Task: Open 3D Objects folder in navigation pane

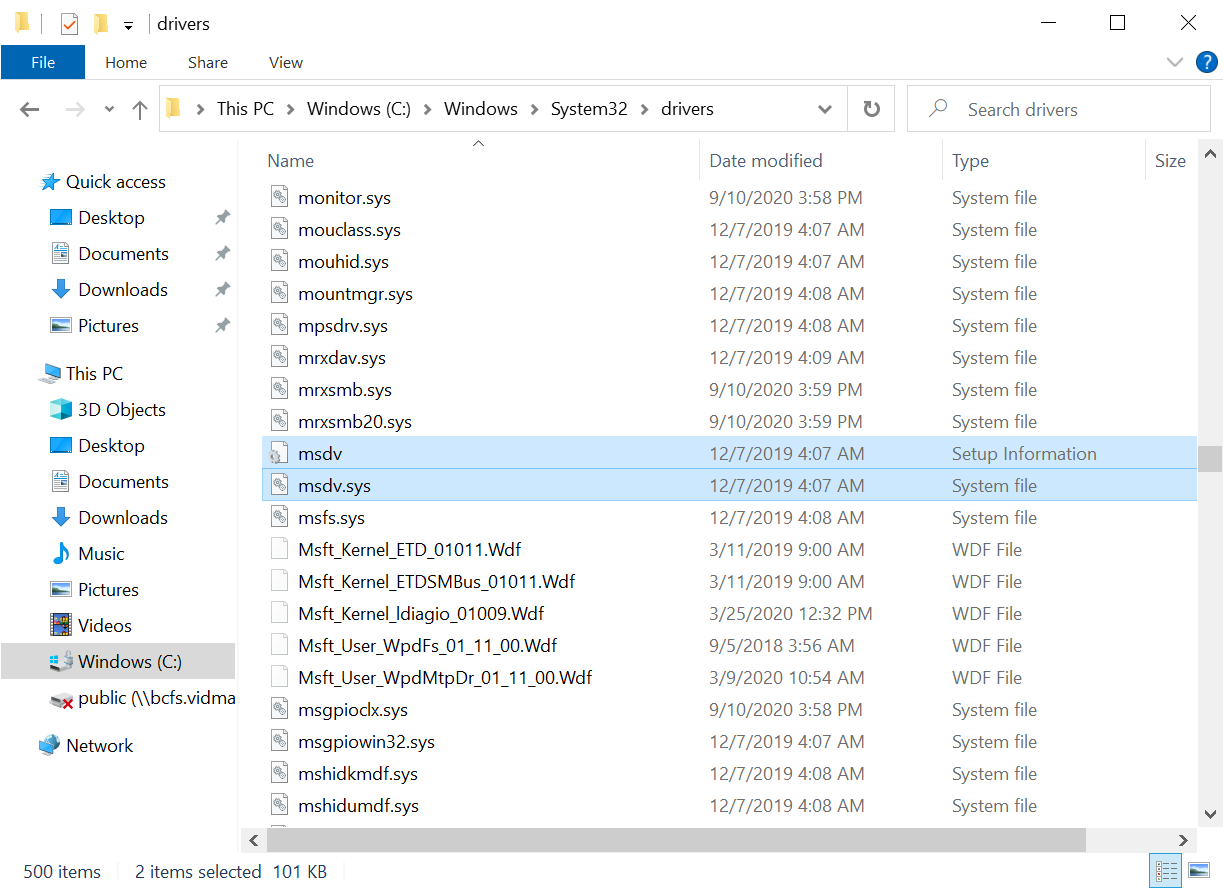Action: tap(122, 410)
